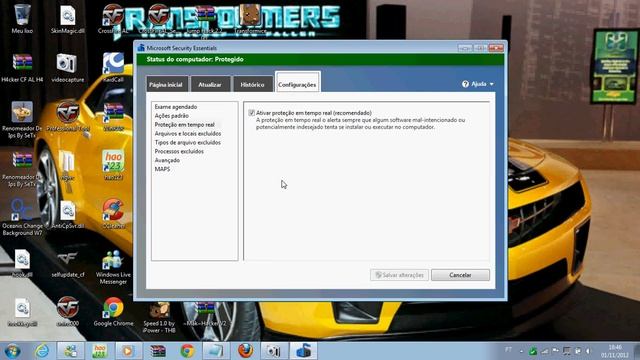The width and height of the screenshot is (640, 360).
Task: Click the taskbar clock
Action: click(x=615, y=351)
